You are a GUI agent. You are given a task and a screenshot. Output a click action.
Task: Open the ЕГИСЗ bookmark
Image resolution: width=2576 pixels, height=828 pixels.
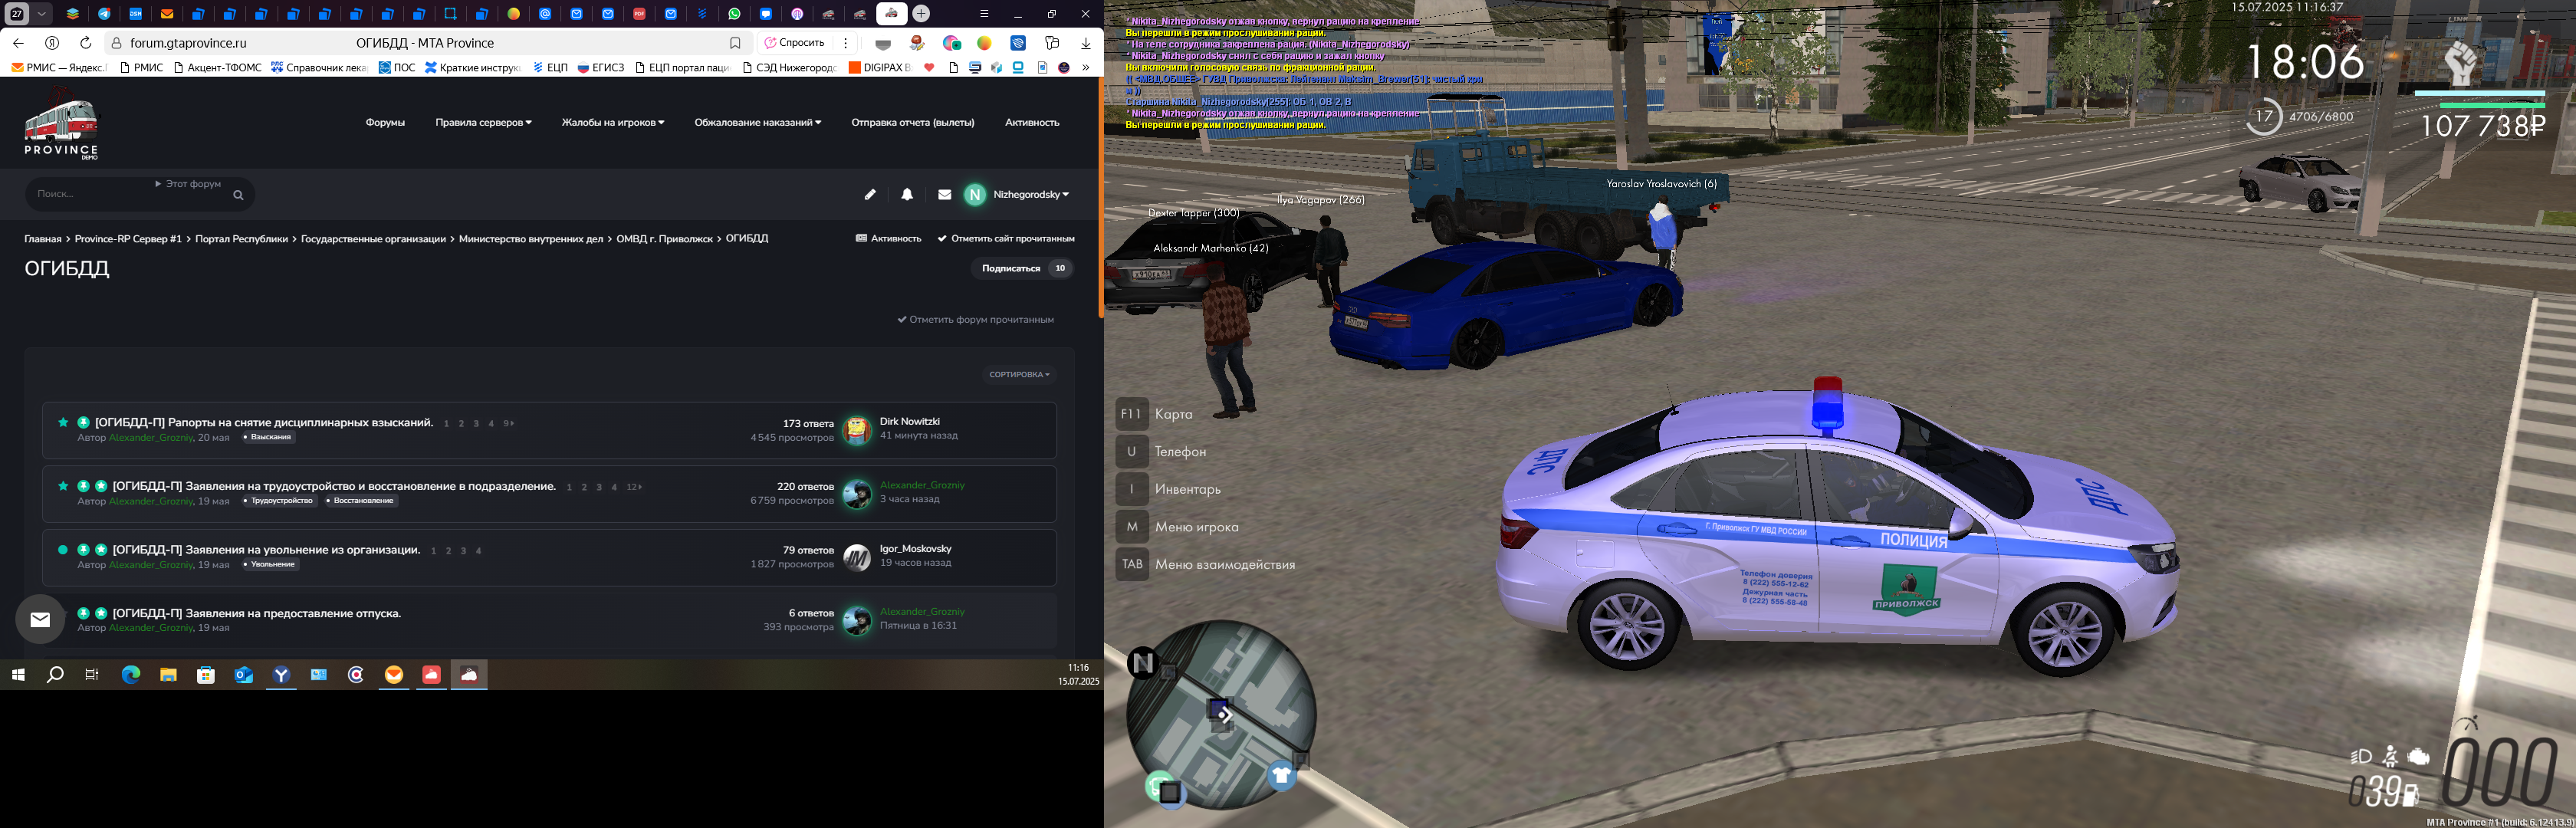(601, 68)
